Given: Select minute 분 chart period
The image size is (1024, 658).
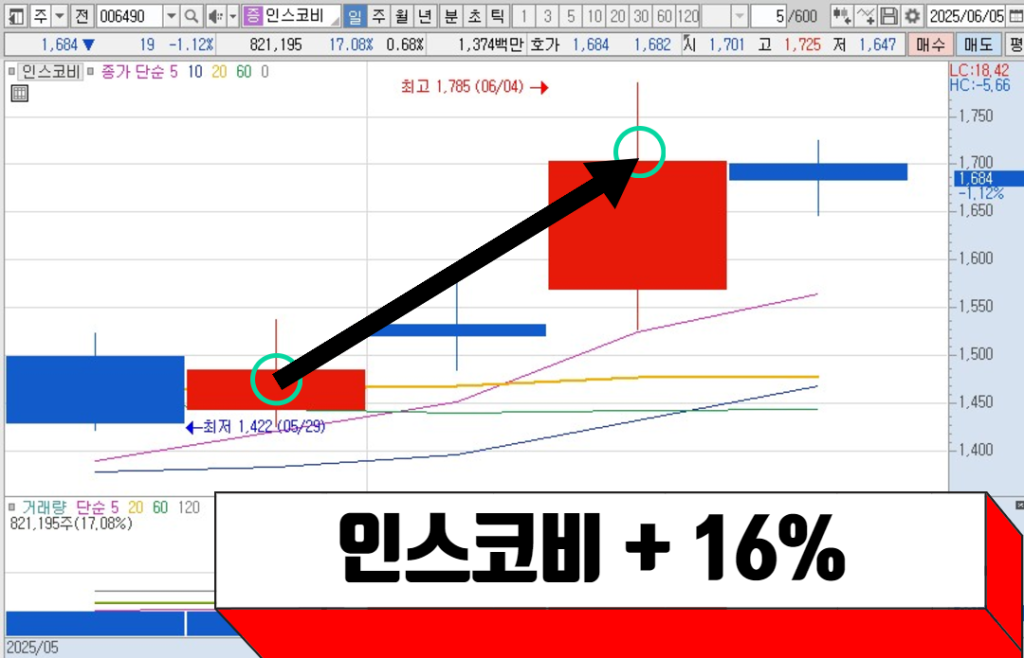Looking at the screenshot, I should tap(451, 15).
